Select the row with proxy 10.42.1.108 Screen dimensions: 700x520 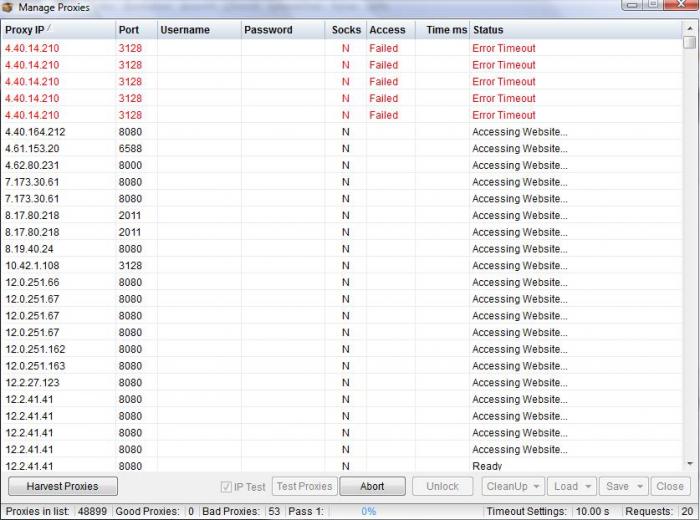point(342,266)
